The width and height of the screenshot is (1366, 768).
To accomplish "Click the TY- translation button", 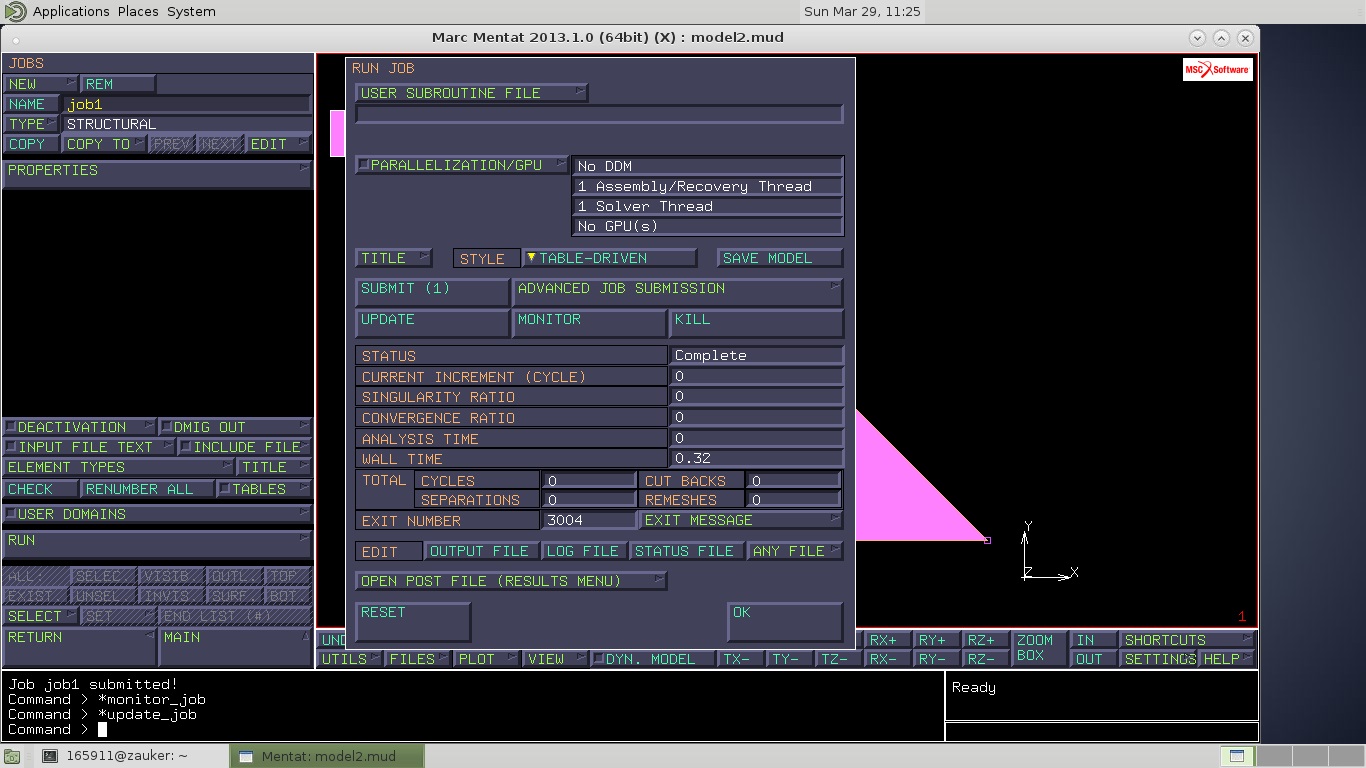I will 791,659.
